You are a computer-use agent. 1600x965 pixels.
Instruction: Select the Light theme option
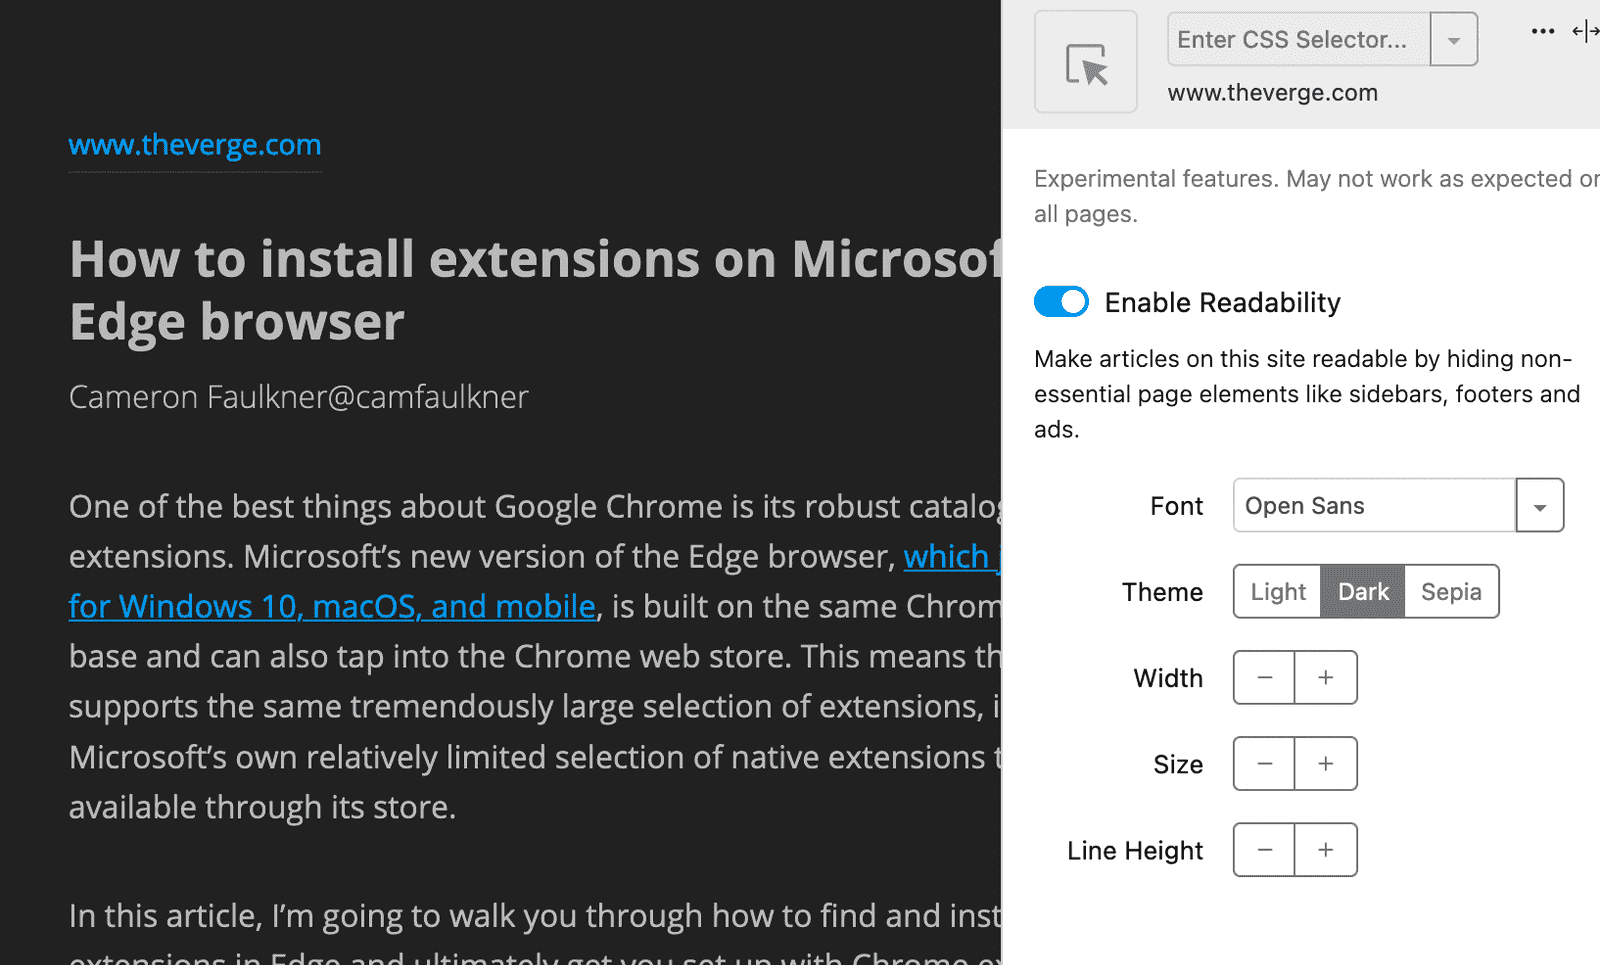click(1278, 592)
